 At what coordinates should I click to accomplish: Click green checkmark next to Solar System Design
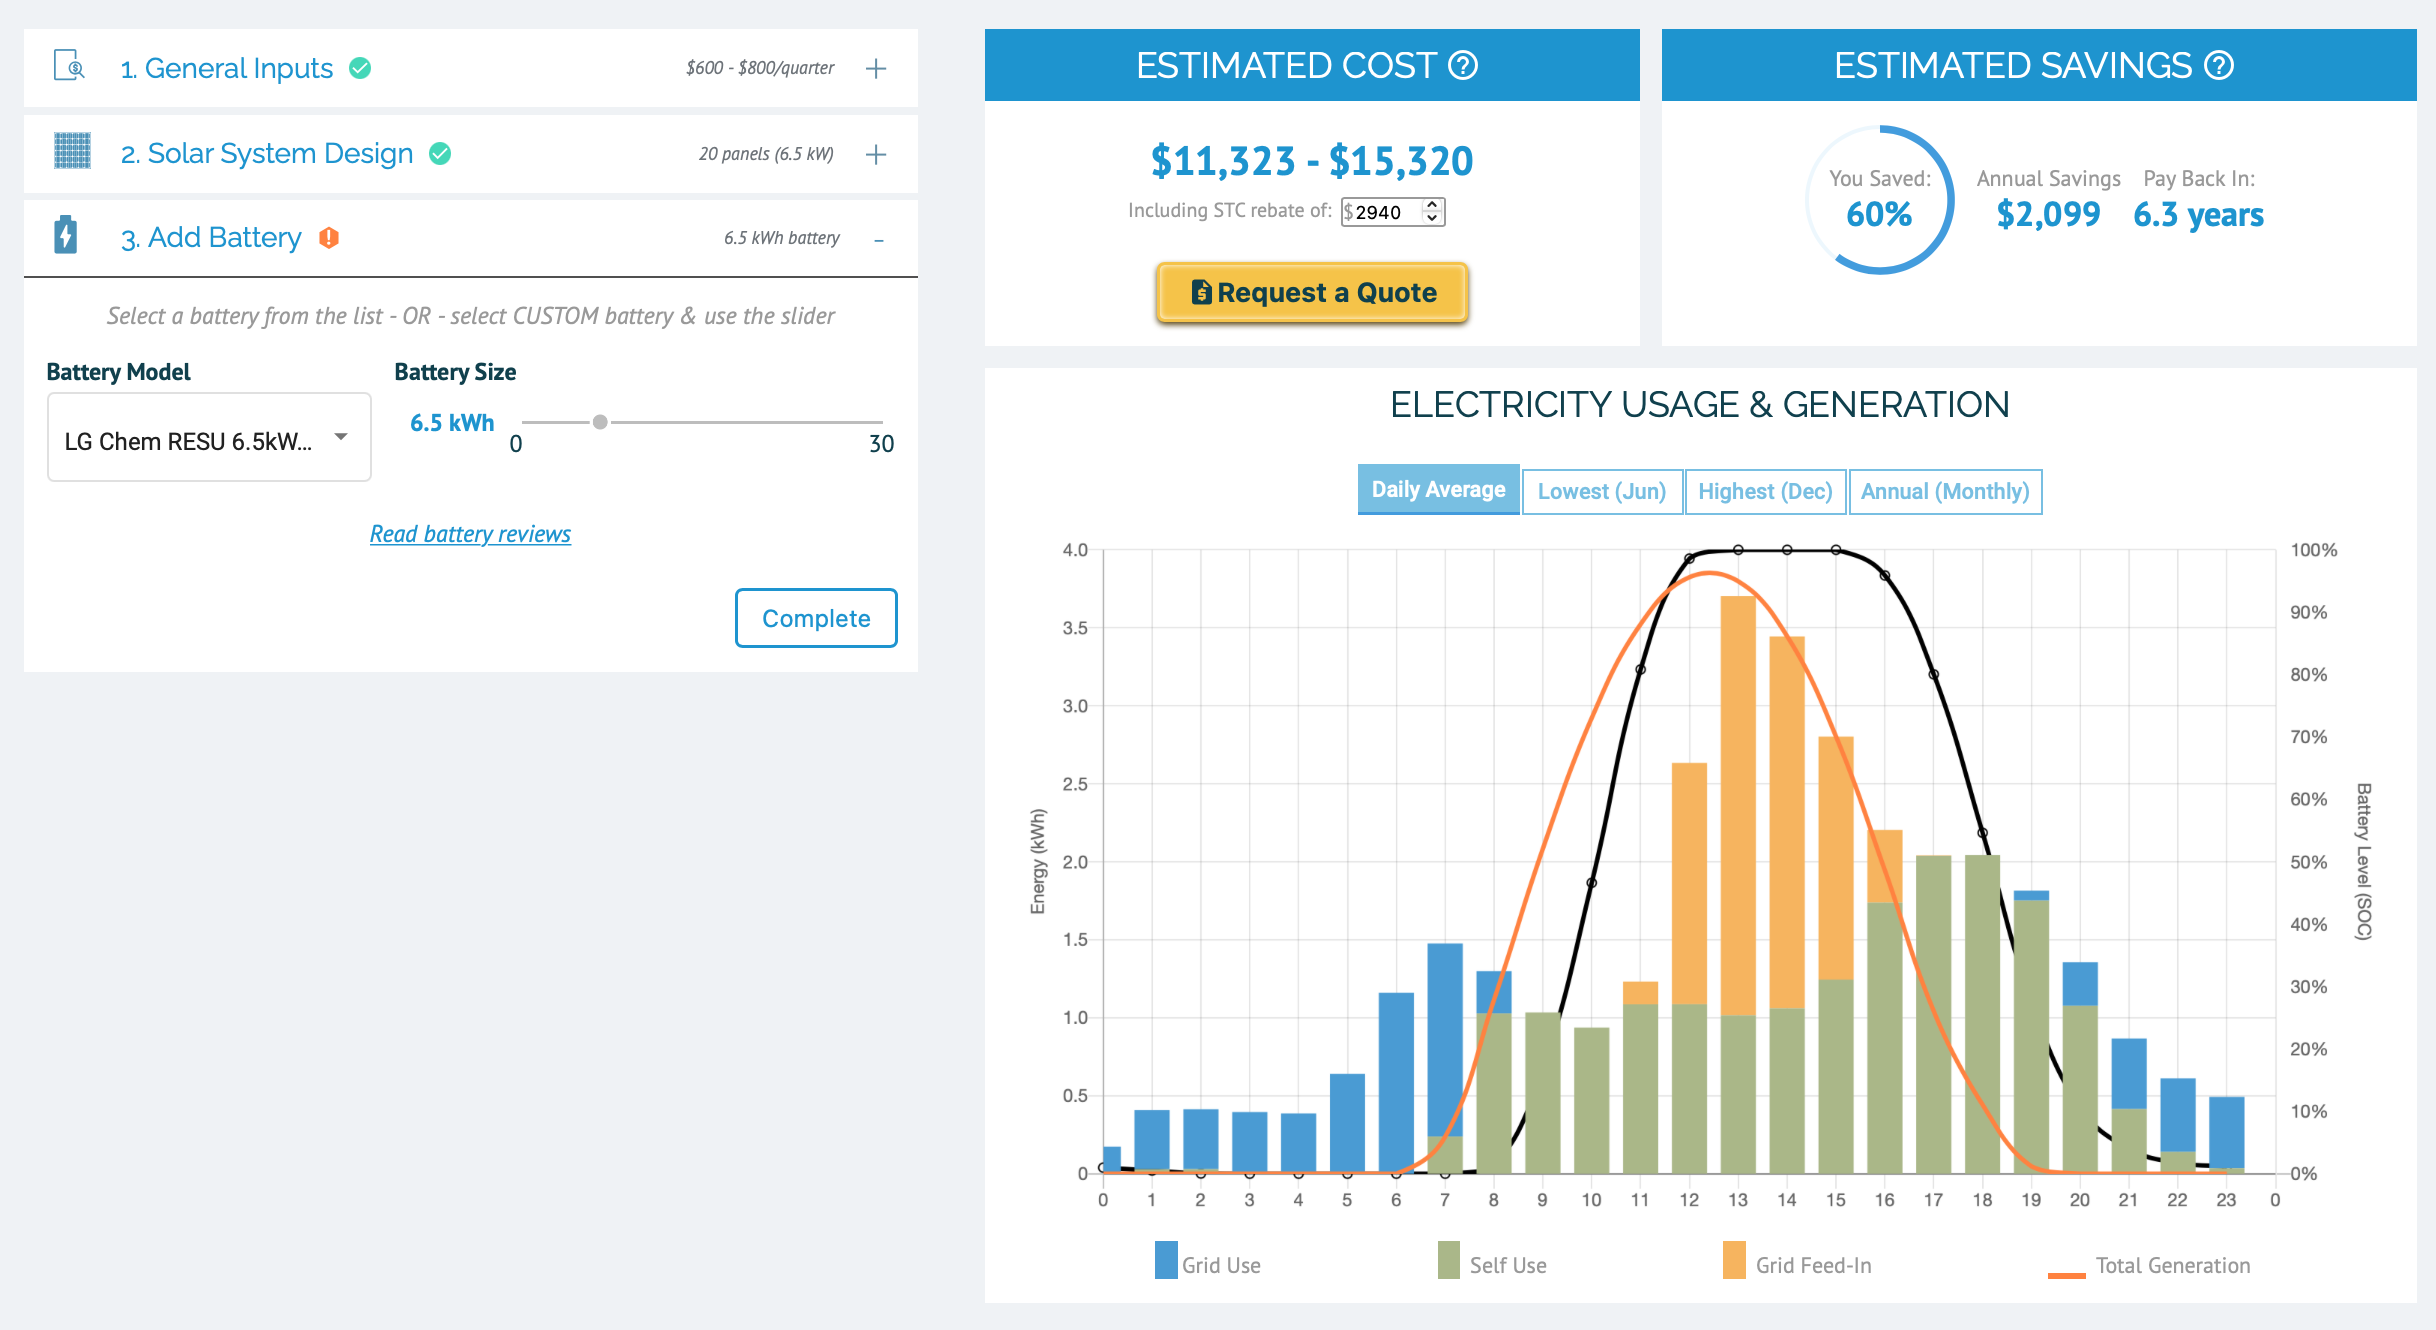[x=440, y=154]
